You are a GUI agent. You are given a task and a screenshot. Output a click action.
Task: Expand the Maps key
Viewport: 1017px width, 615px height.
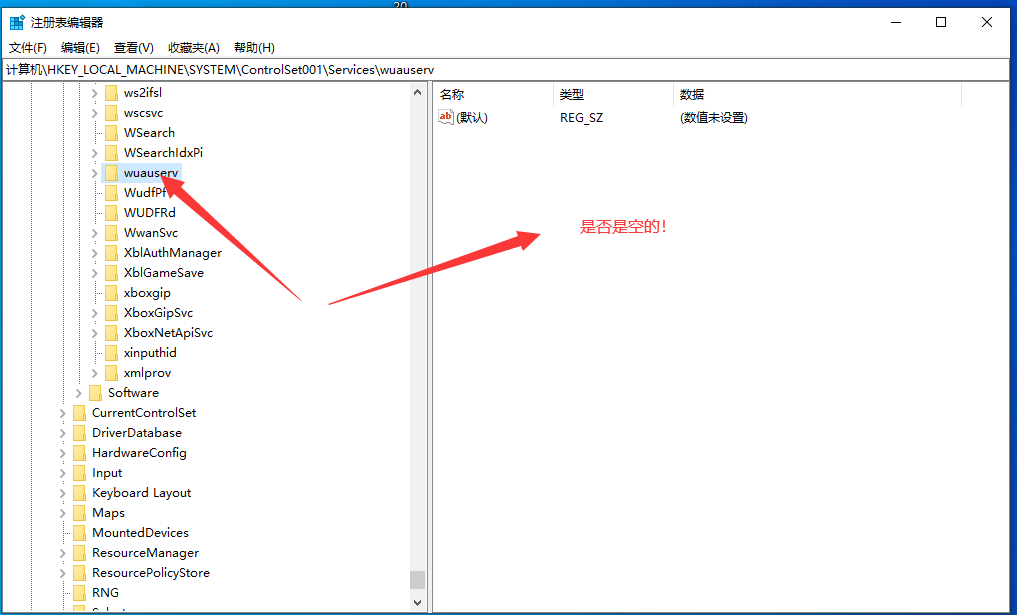63,513
